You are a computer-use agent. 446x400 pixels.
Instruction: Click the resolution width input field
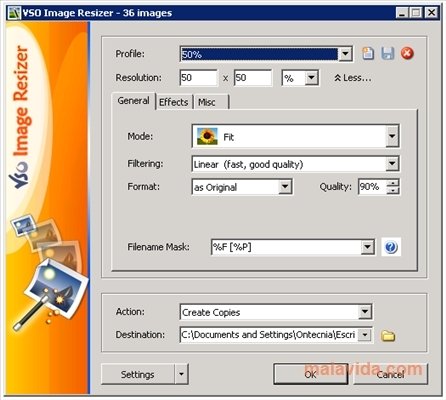tap(198, 78)
